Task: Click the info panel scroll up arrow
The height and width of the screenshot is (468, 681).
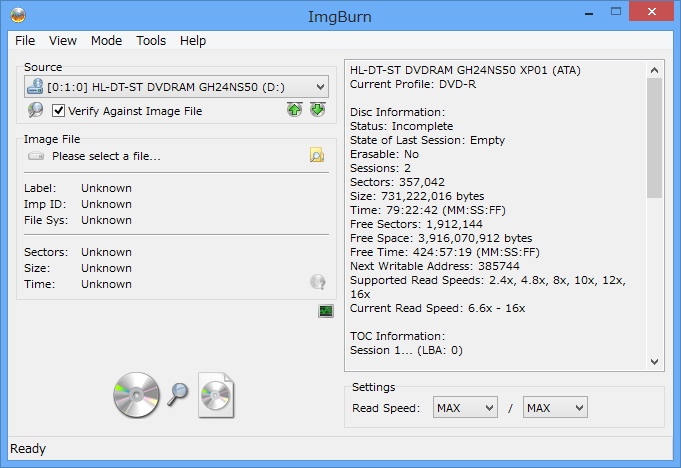Action: point(655,69)
